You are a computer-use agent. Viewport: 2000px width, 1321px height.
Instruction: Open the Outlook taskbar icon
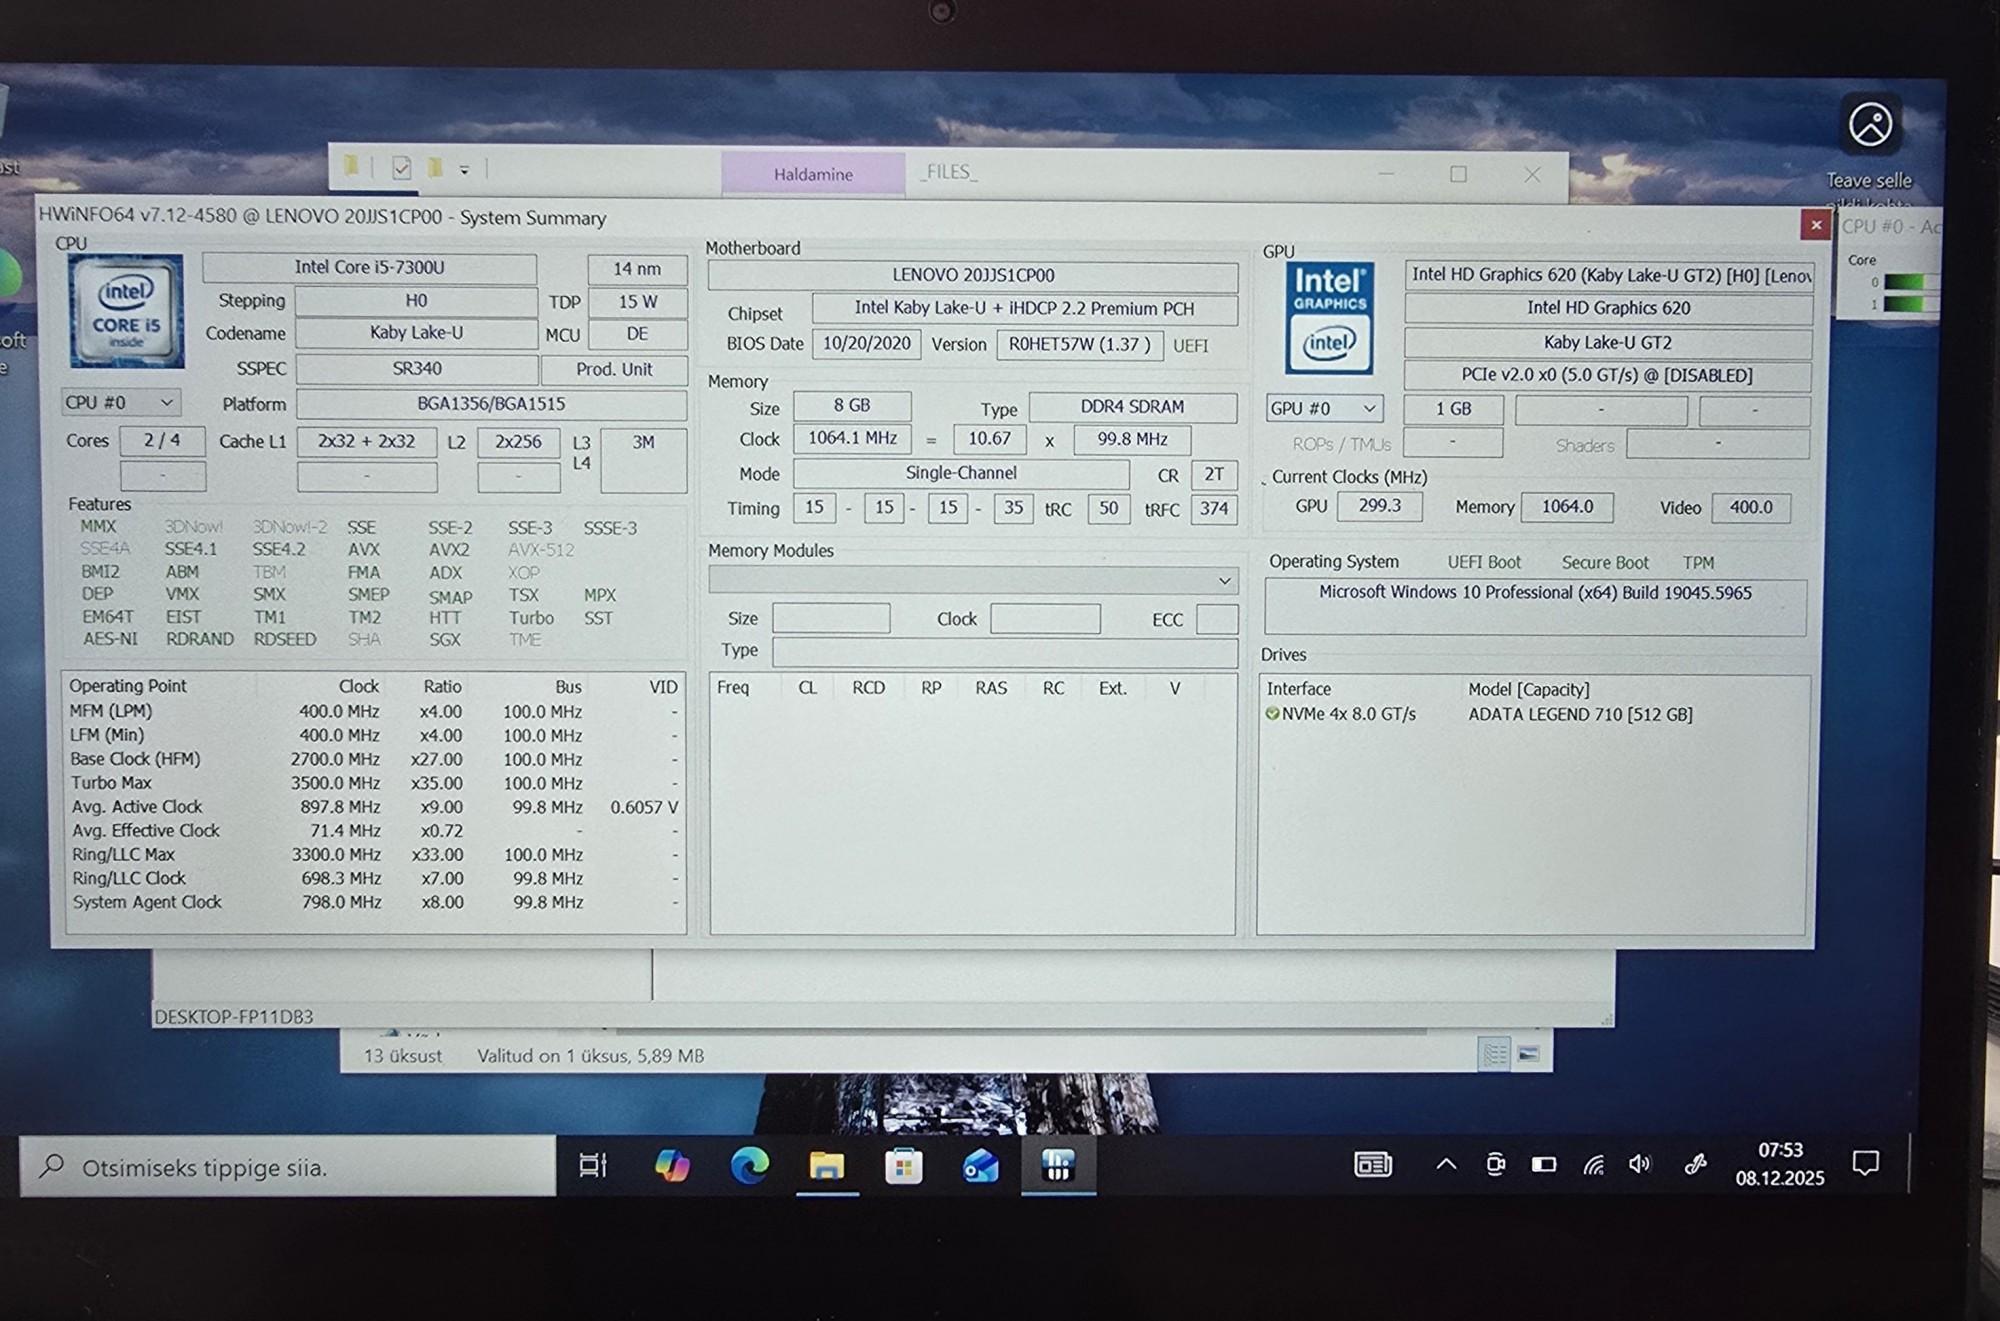click(980, 1165)
